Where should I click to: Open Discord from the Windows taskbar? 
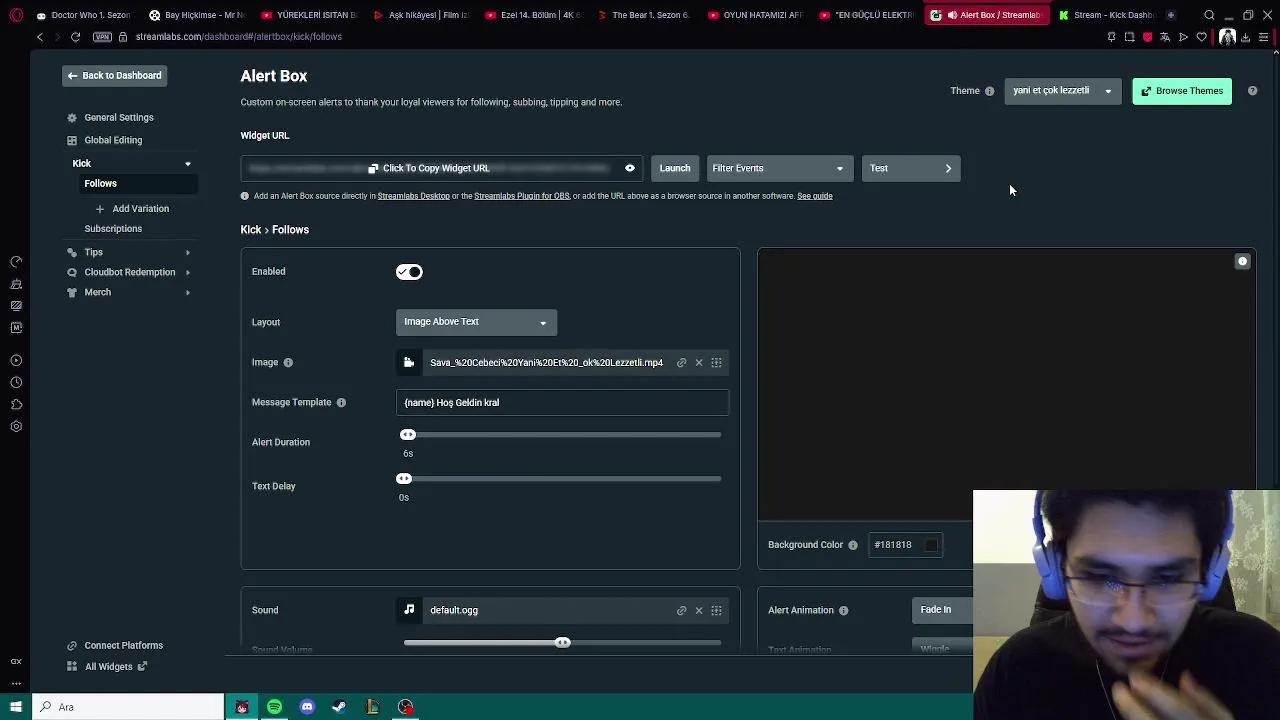307,707
